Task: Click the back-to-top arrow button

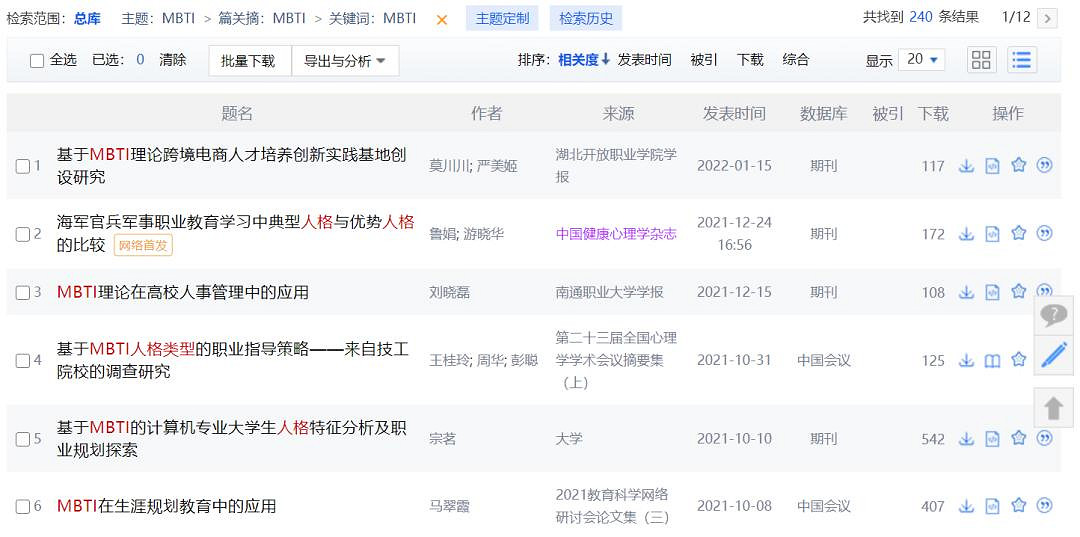Action: [x=1054, y=408]
